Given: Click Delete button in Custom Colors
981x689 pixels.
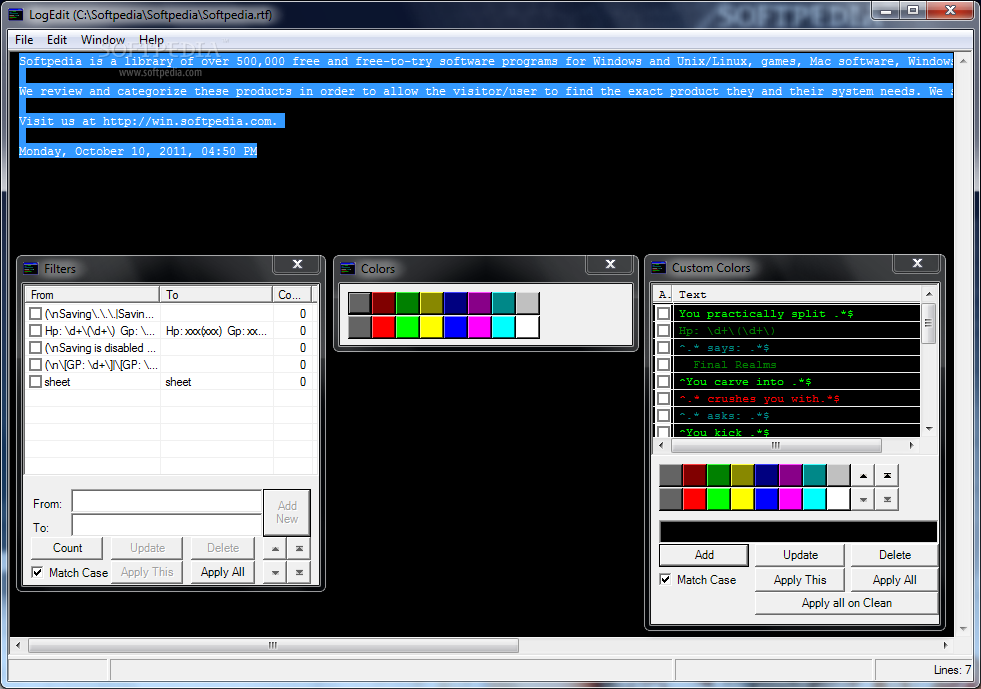Looking at the screenshot, I should (895, 555).
